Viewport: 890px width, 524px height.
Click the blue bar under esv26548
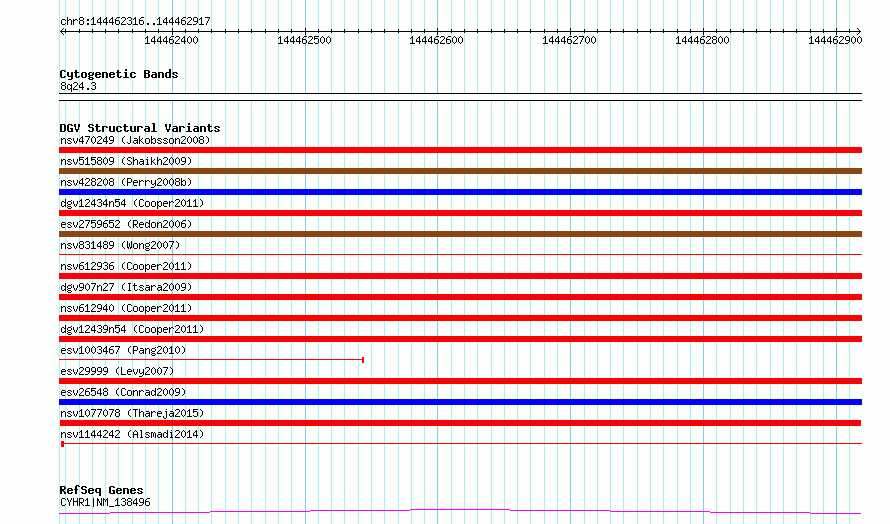pyautogui.click(x=460, y=402)
